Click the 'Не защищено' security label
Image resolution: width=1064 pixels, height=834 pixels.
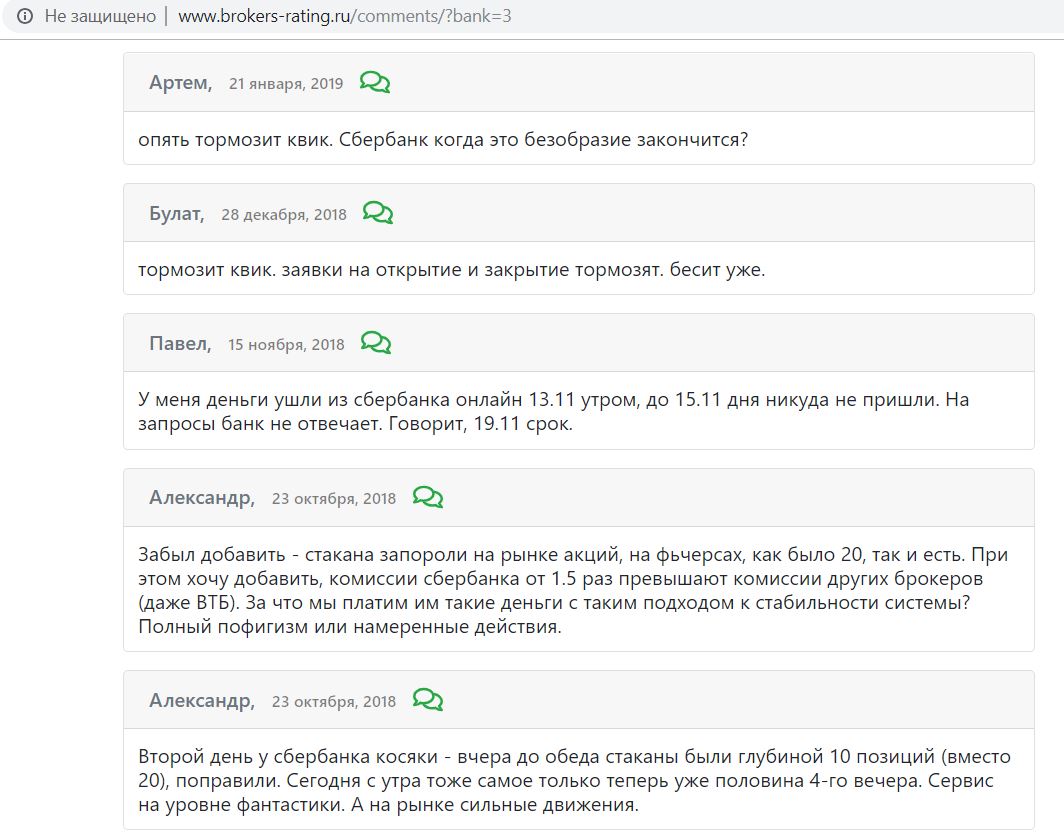100,16
